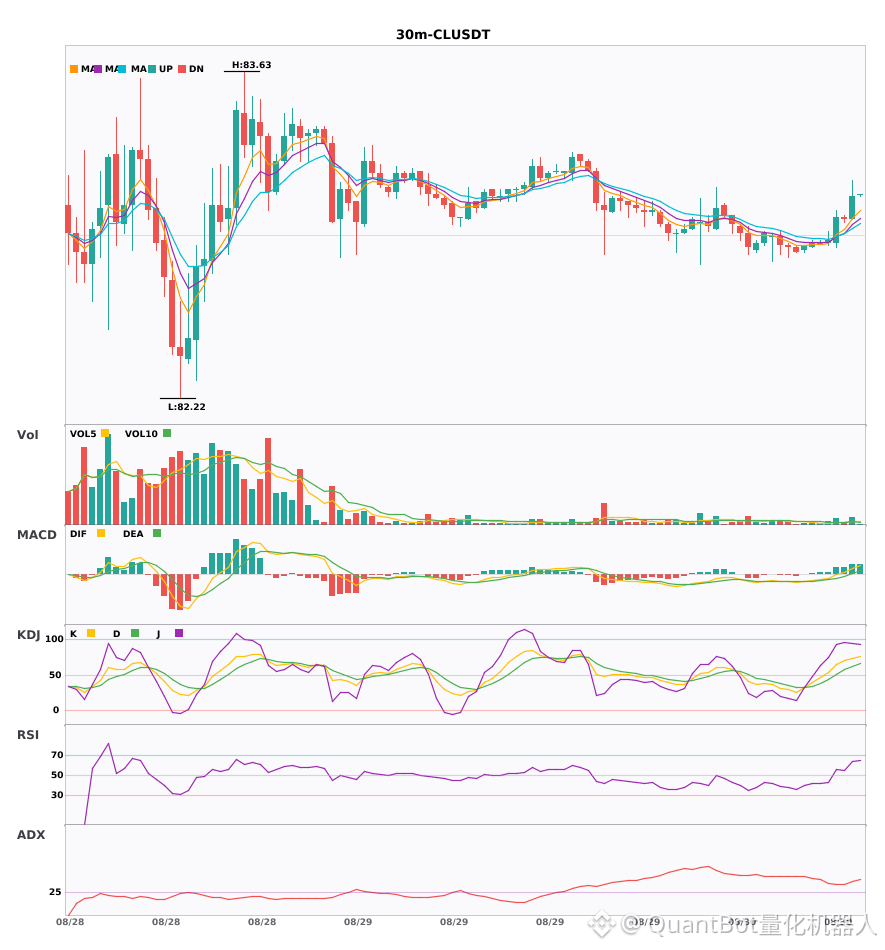Select the ADX panel label
The height and width of the screenshot is (950, 885).
31,835
